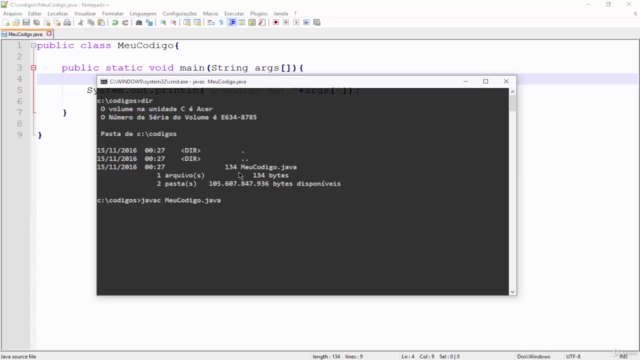Click the Close document toolbar icon
Image resolution: width=640 pixels, height=360 pixels.
point(47,22)
